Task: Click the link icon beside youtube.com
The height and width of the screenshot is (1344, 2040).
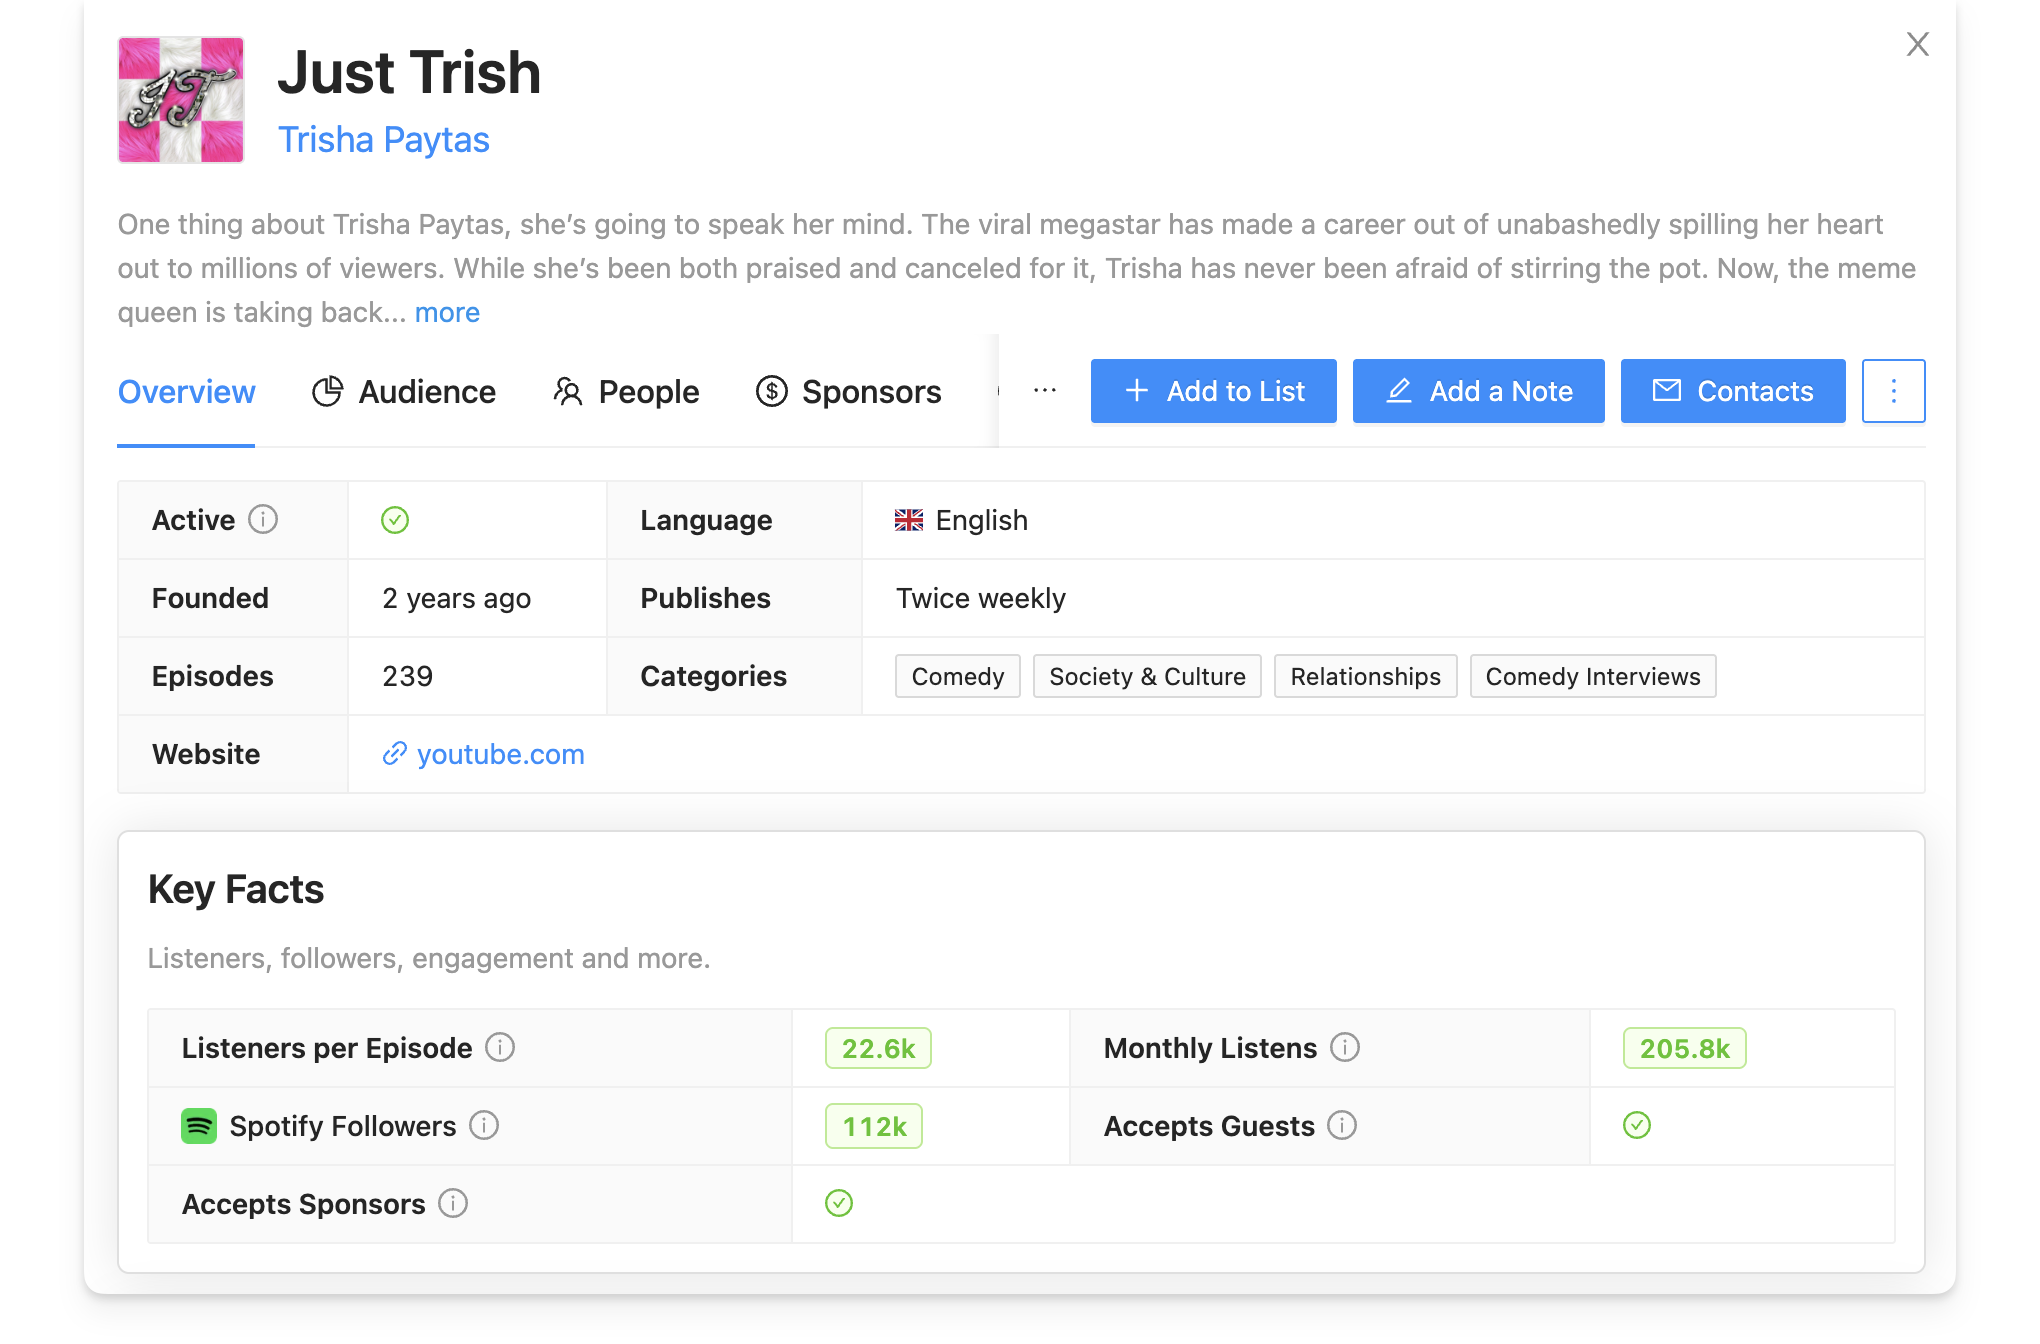Action: click(x=394, y=754)
